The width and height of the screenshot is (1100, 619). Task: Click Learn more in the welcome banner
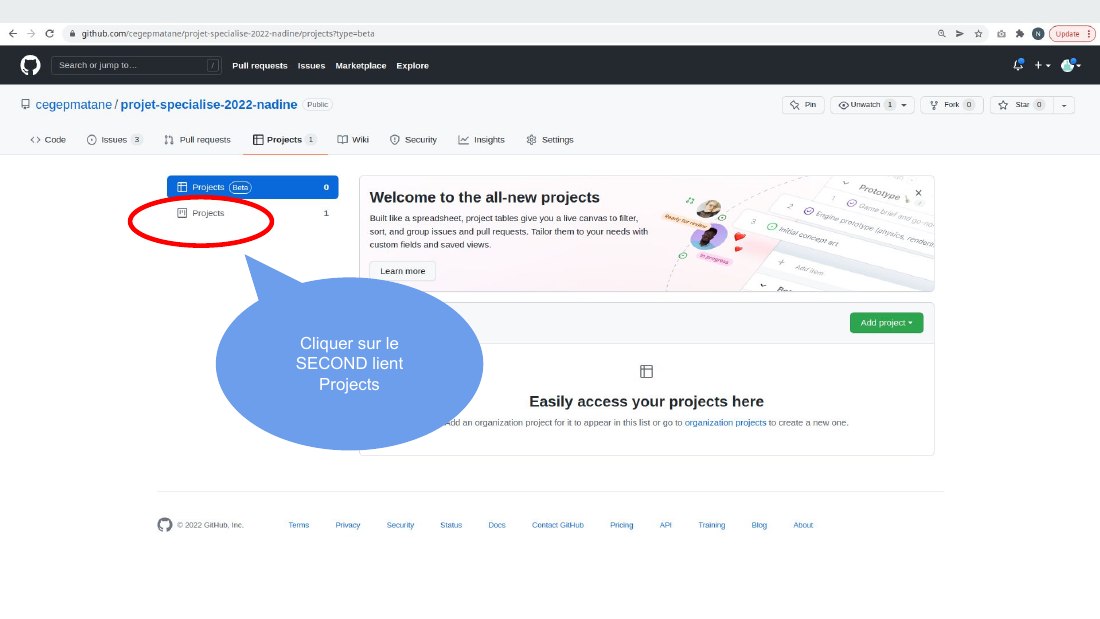(x=403, y=271)
